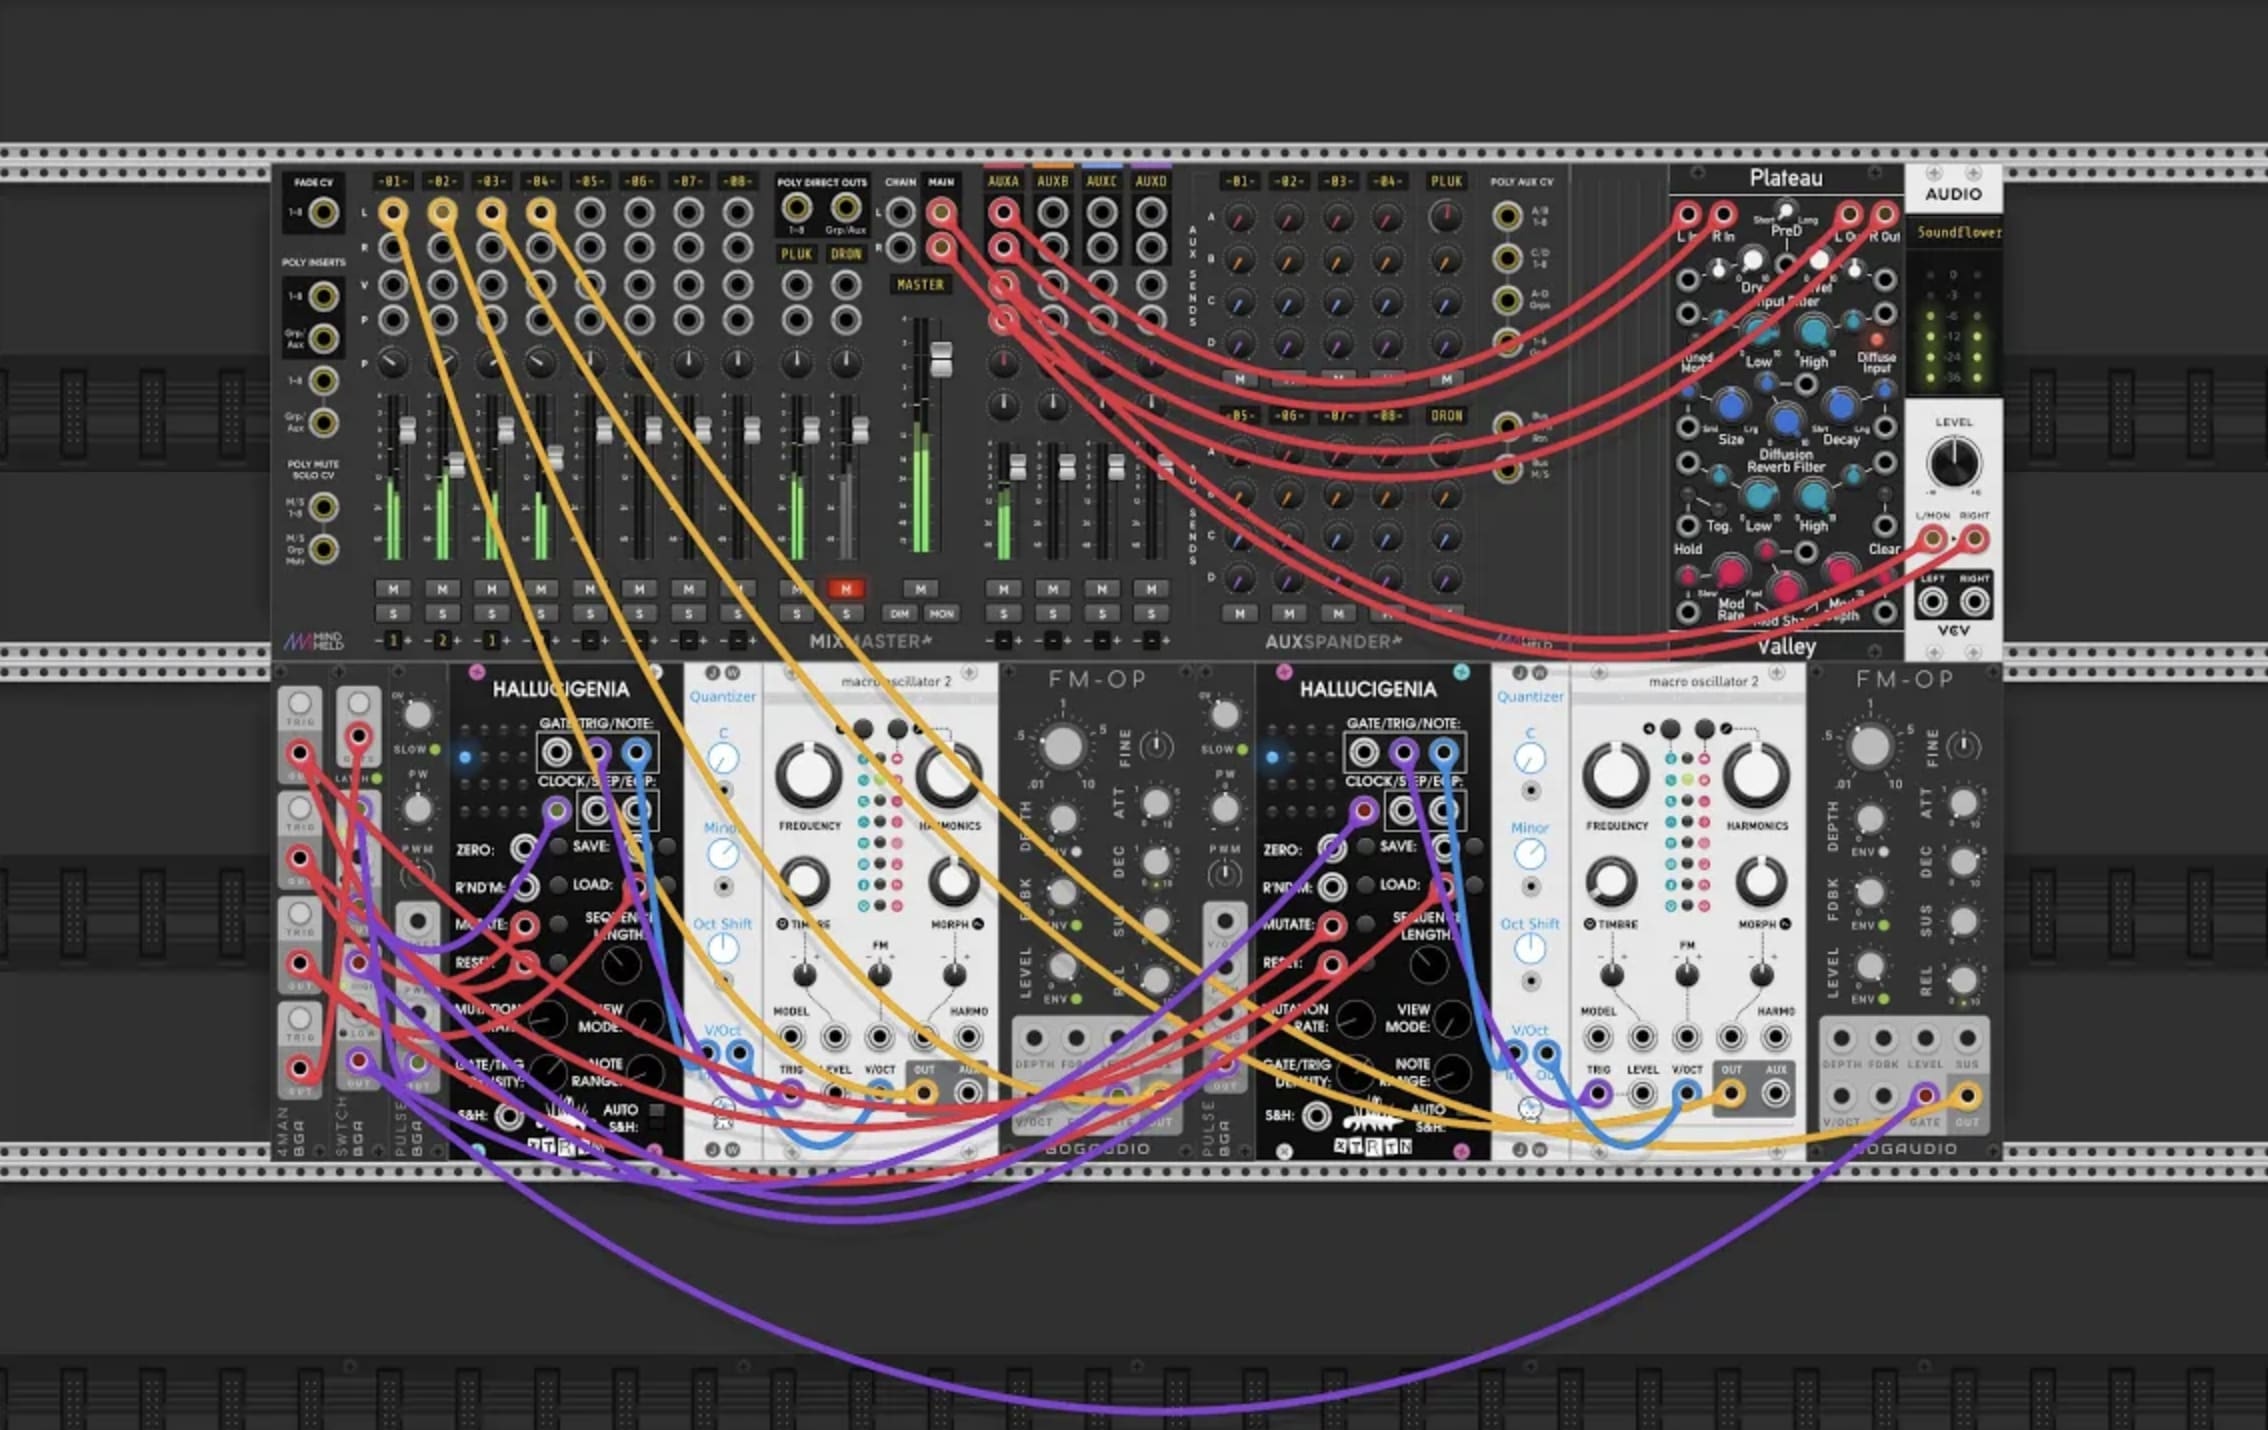The image size is (2268, 1430).
Task: Click the main mute M button on MixMaster
Action: tap(920, 589)
